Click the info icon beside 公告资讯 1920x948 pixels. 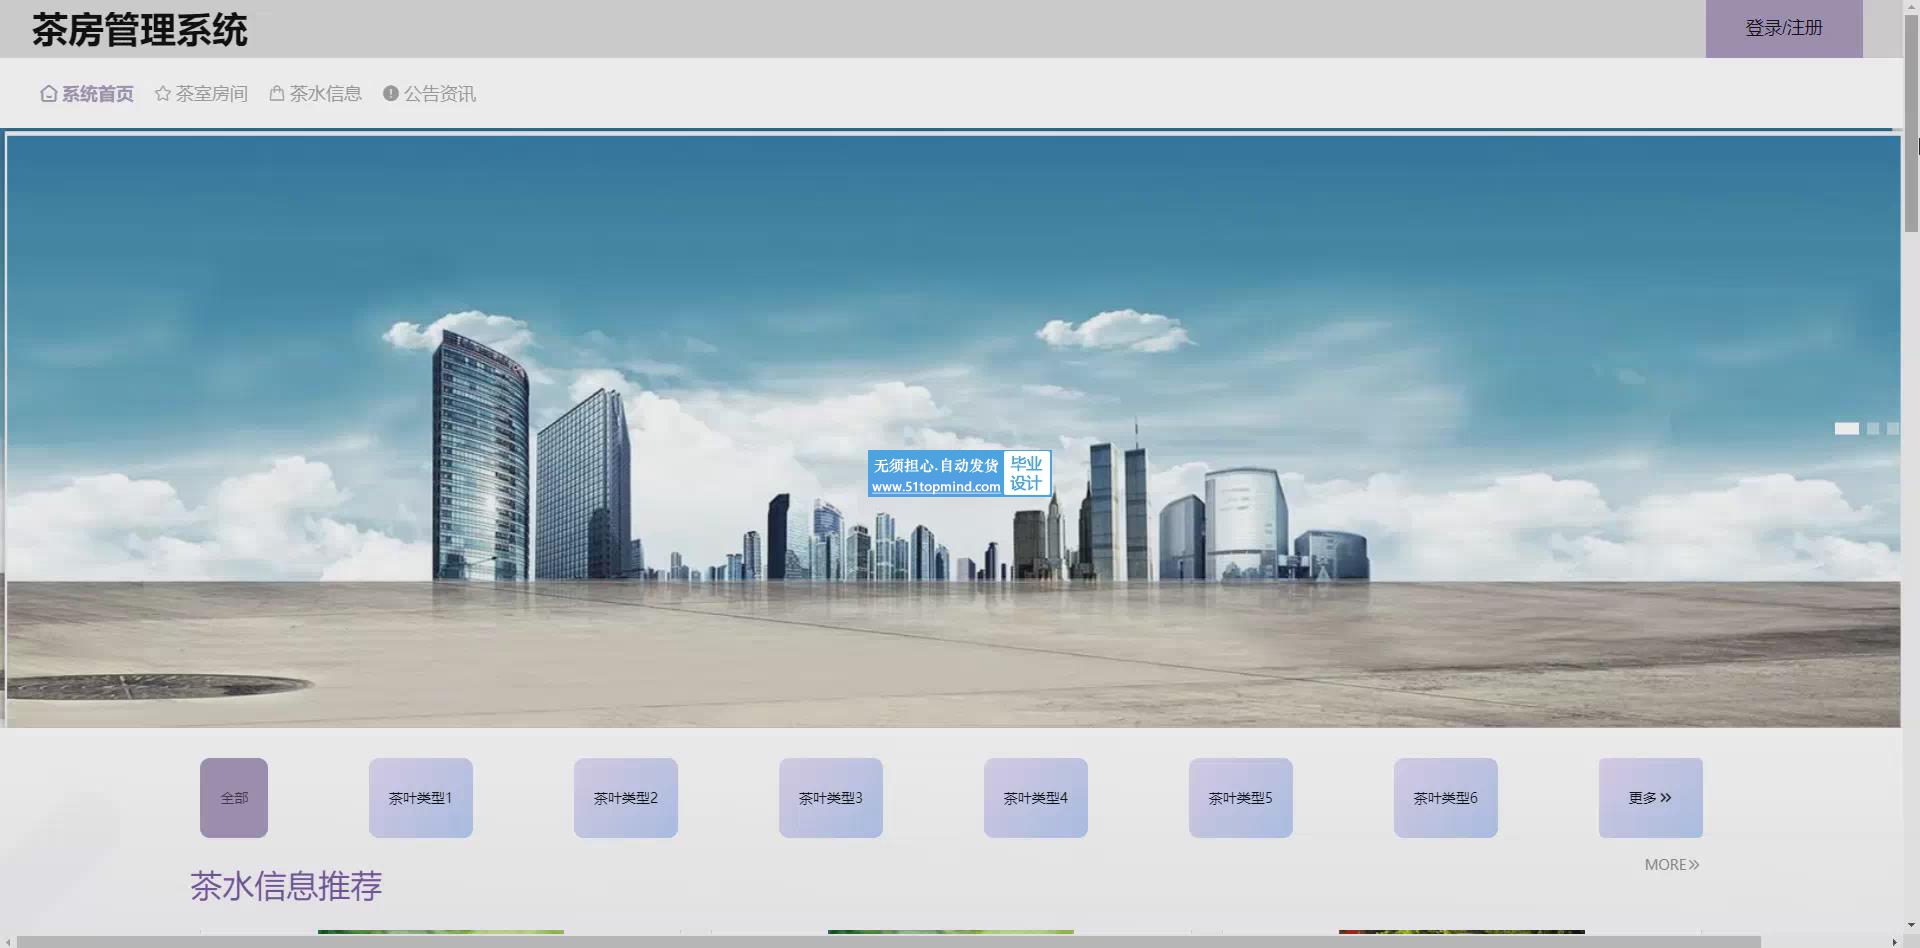(x=391, y=94)
